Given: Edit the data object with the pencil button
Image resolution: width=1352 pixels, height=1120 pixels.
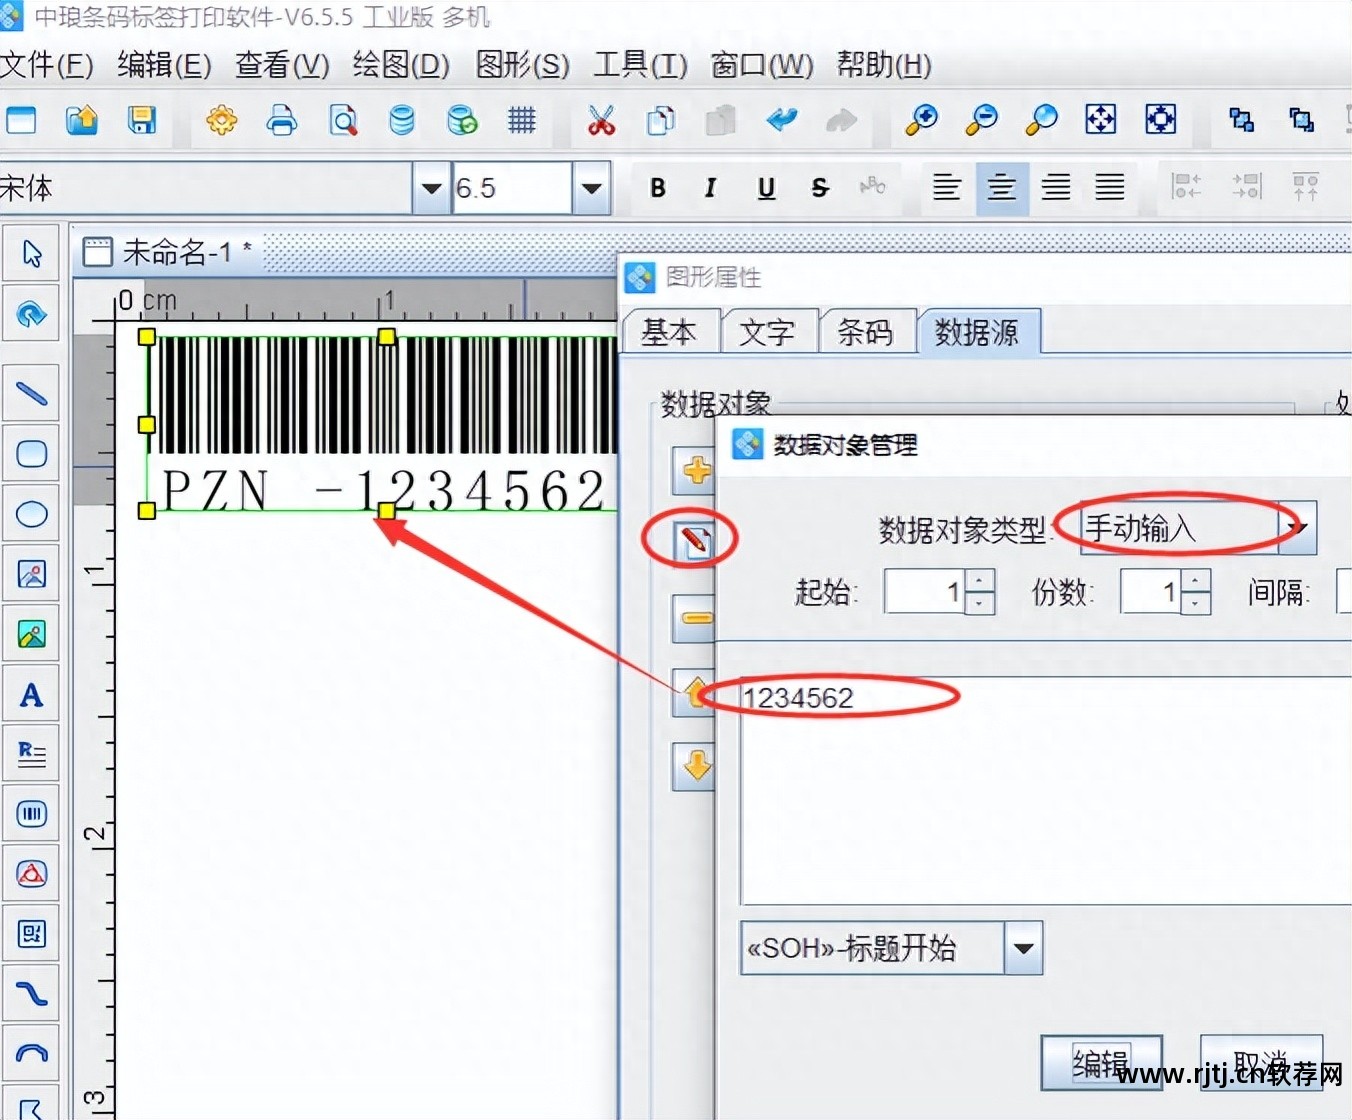Looking at the screenshot, I should point(694,541).
